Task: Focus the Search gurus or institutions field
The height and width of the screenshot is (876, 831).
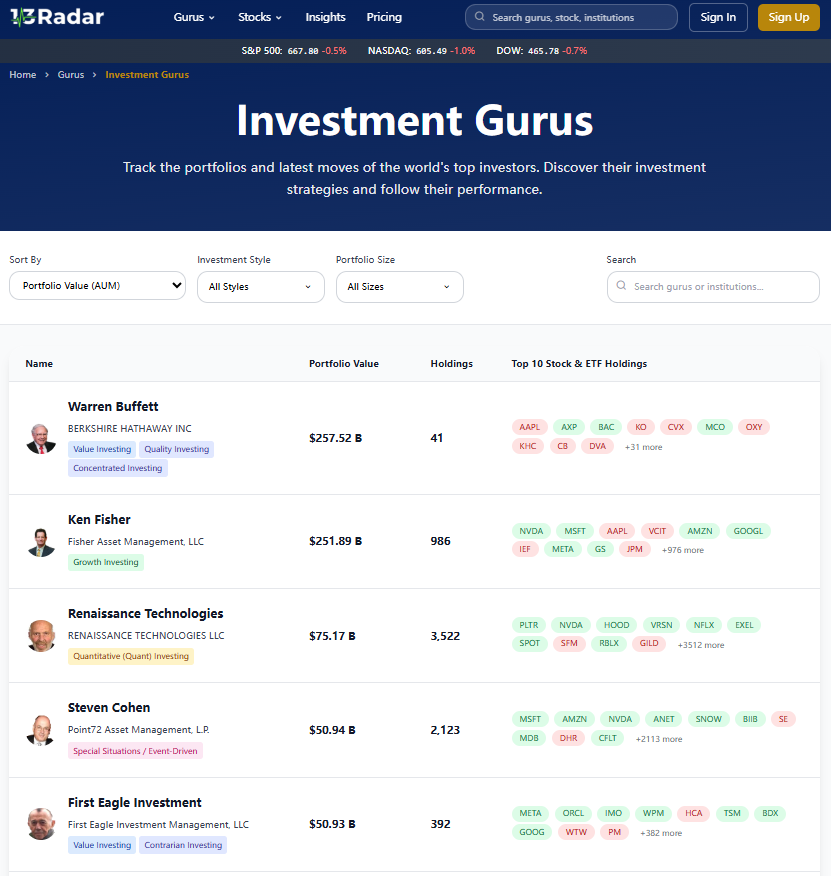Action: (x=713, y=287)
